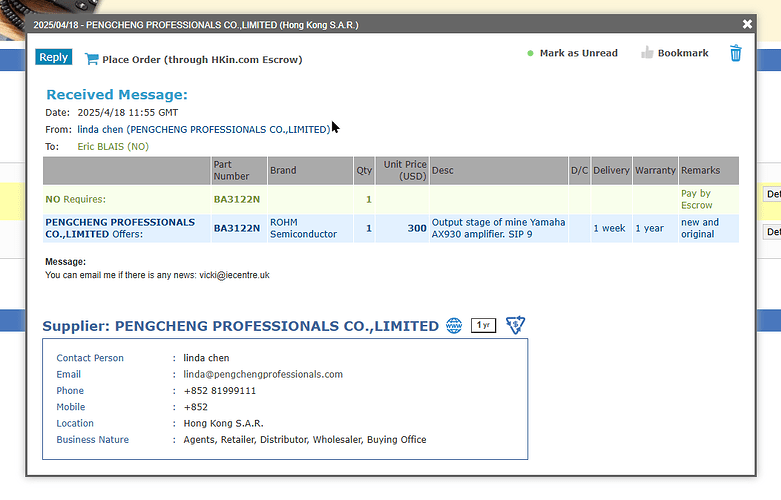Viewport: 781px width, 500px height.
Task: Click the Mobile value +852
Action: pos(195,407)
